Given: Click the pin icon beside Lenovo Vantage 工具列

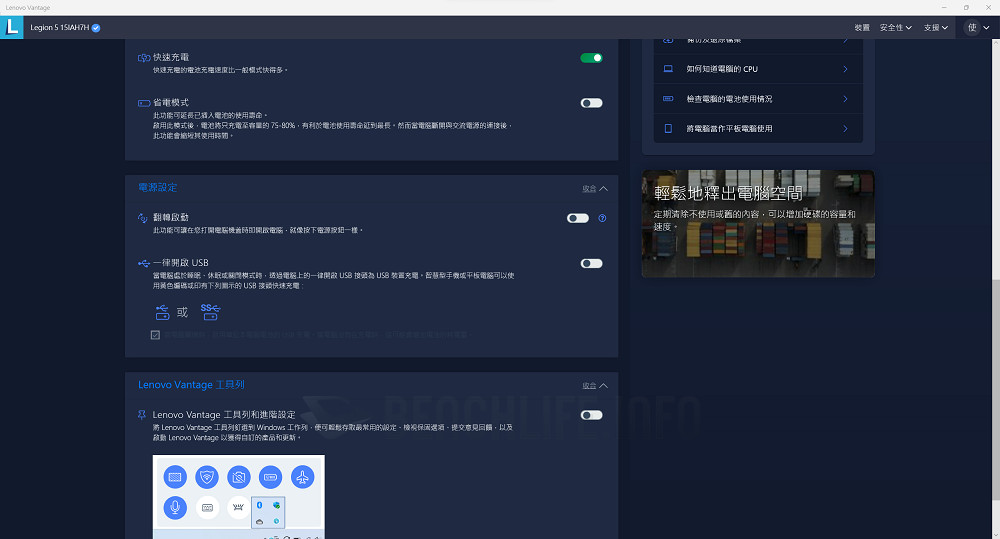Looking at the screenshot, I should coord(143,414).
